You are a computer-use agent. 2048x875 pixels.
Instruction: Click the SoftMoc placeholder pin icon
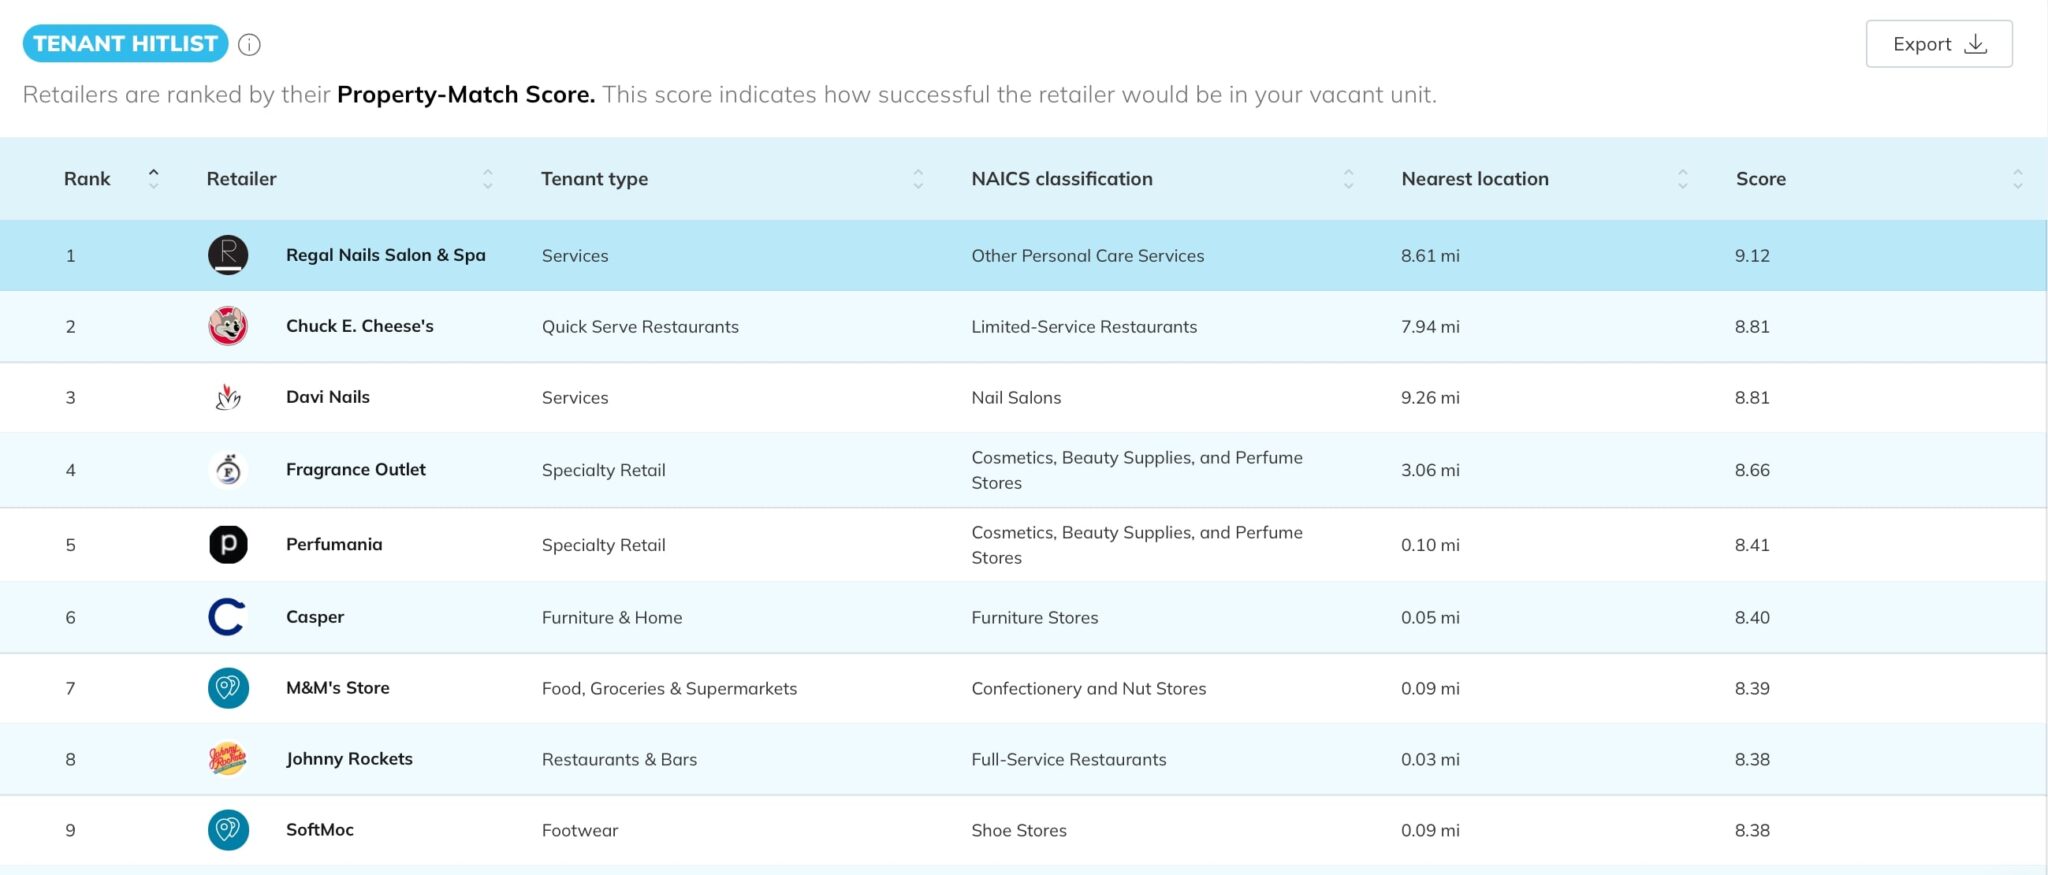point(228,830)
